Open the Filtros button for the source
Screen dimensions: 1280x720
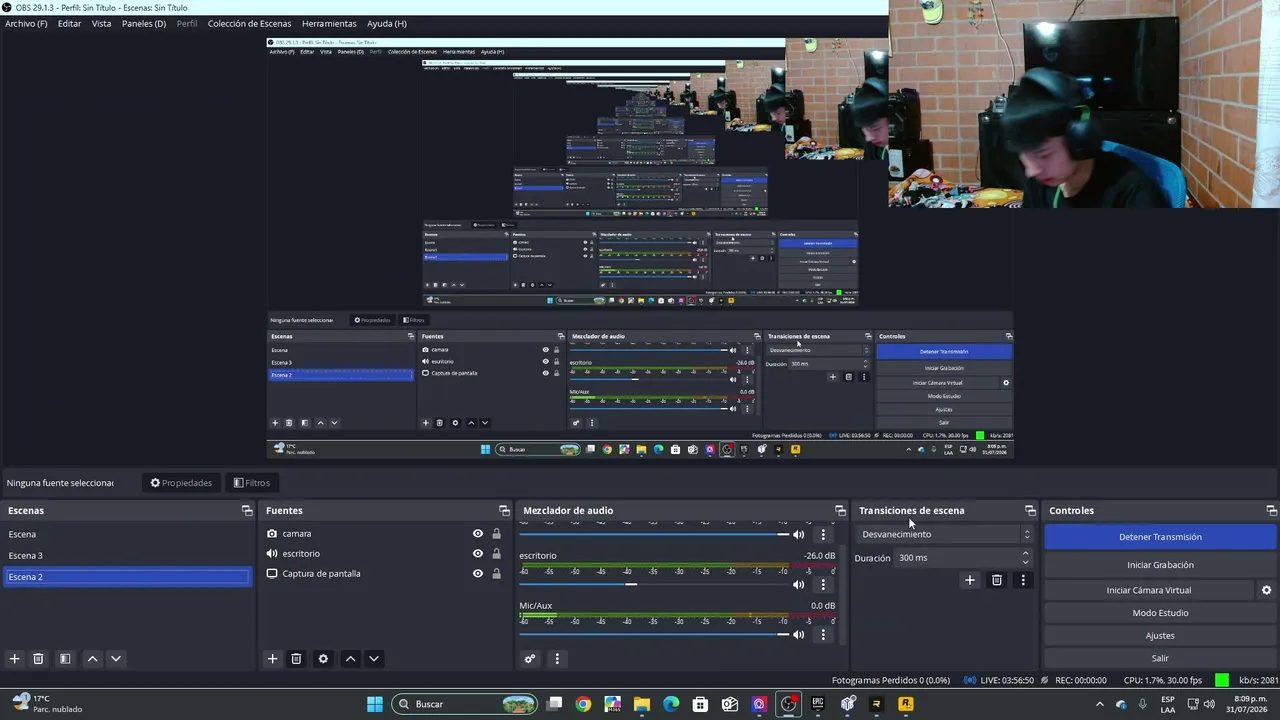click(x=252, y=483)
